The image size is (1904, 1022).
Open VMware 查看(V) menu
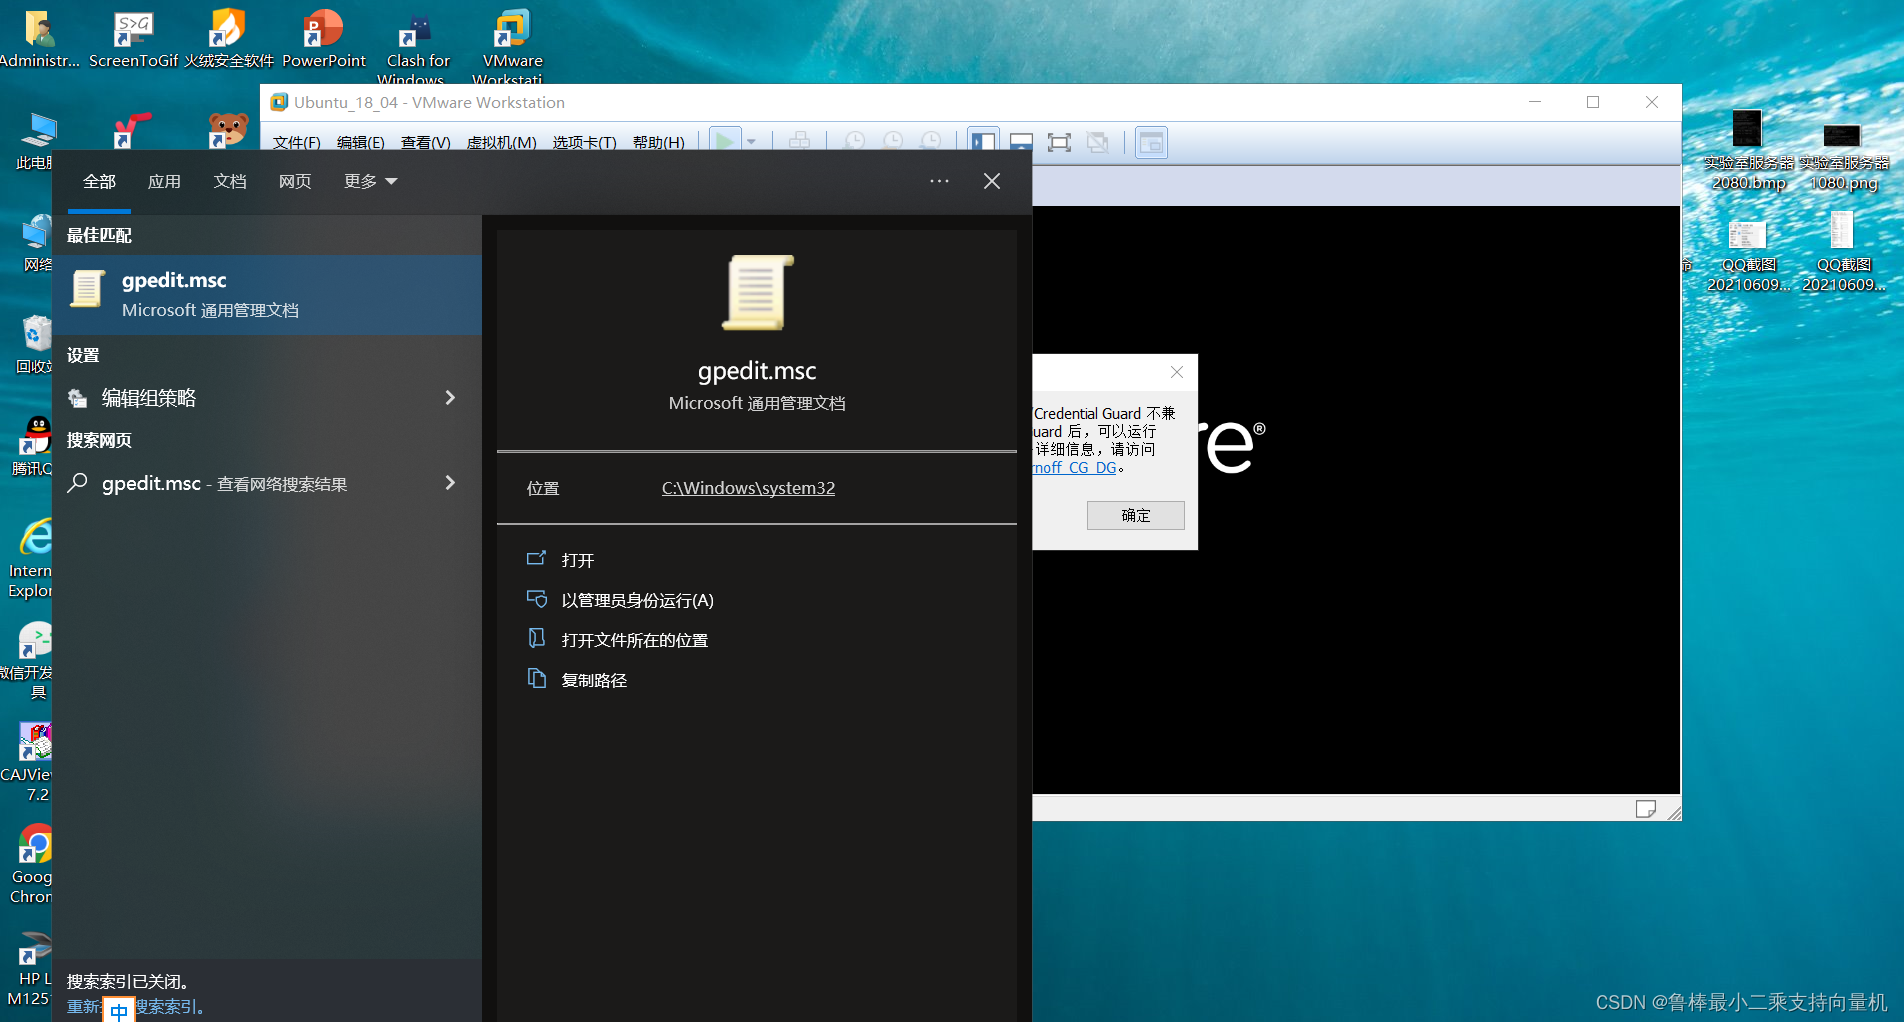click(x=425, y=142)
